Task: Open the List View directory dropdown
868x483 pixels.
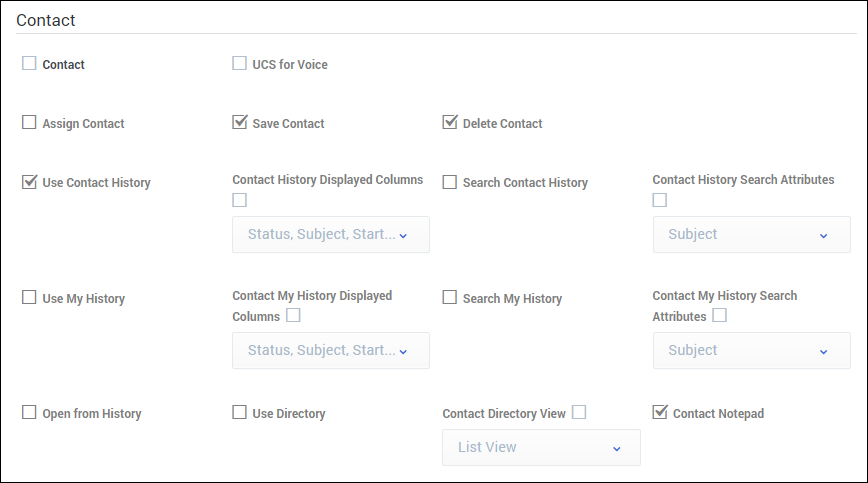Action: [541, 448]
